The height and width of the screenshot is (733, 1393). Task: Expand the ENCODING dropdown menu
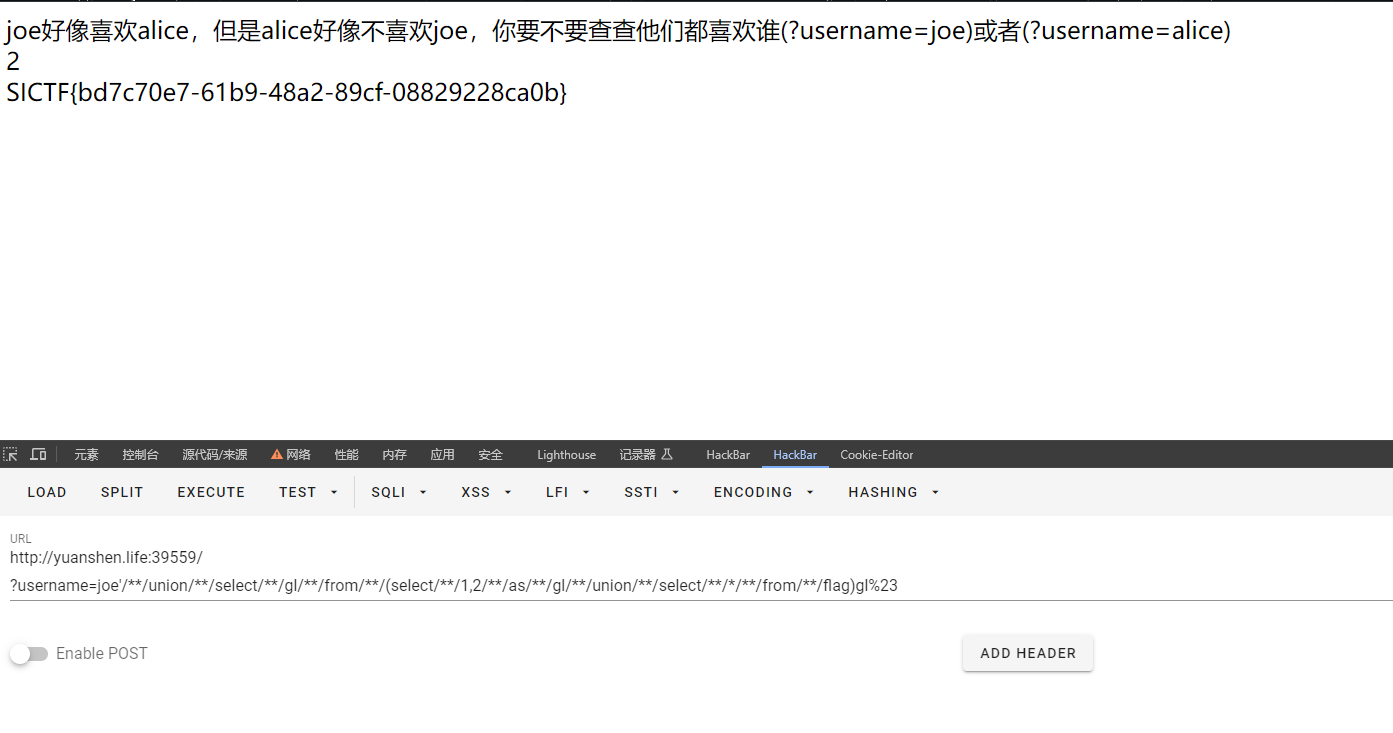pos(764,492)
